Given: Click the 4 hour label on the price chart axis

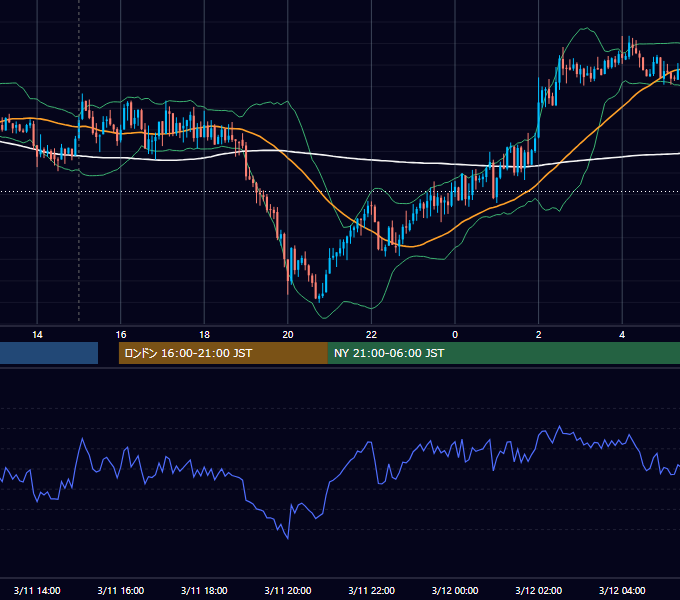Looking at the screenshot, I should (622, 335).
